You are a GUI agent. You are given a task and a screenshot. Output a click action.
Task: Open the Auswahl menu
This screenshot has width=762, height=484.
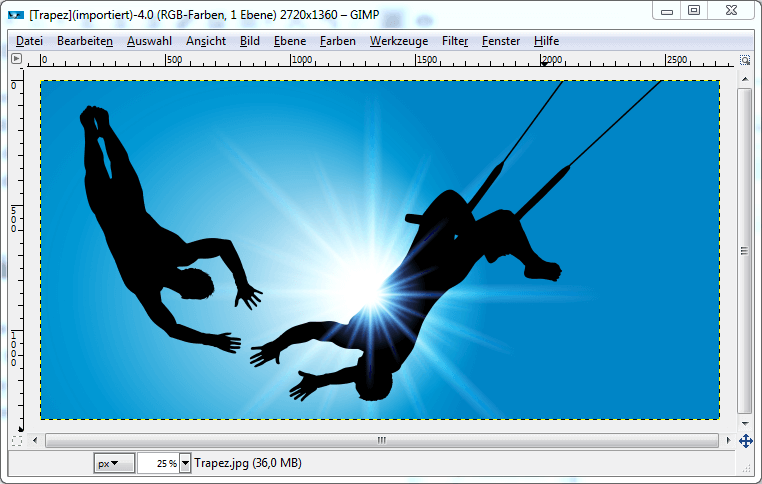[x=149, y=41]
